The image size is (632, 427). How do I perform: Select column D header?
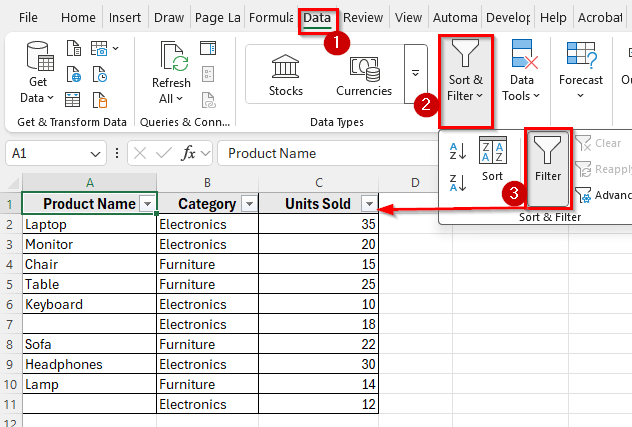pyautogui.click(x=415, y=183)
